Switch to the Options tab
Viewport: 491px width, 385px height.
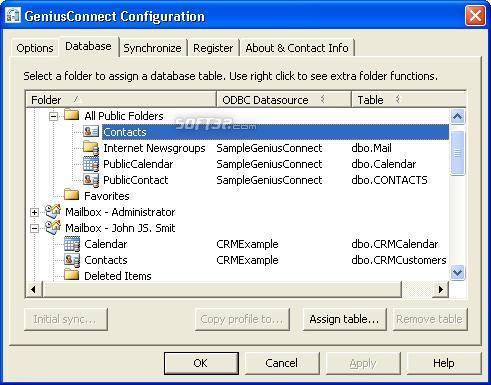[x=35, y=48]
